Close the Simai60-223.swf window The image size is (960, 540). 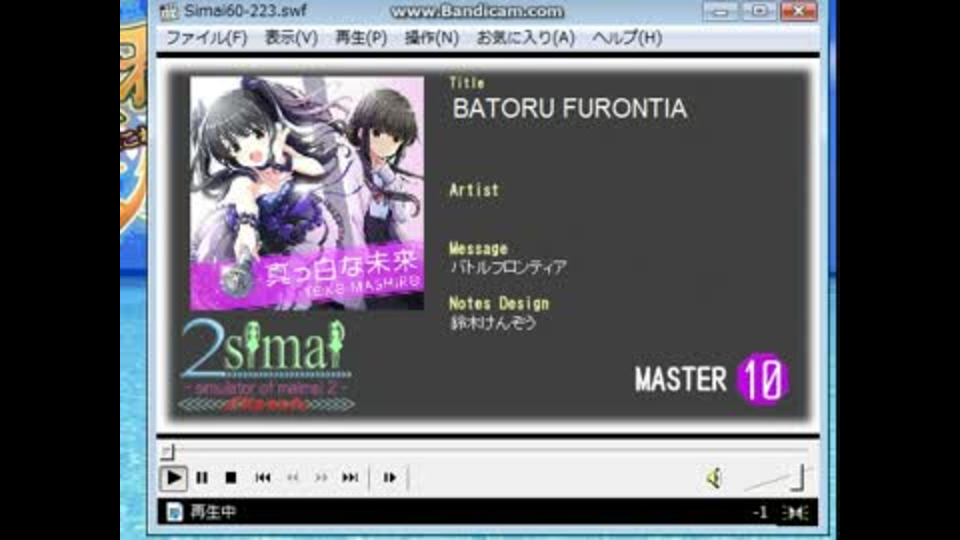798,11
